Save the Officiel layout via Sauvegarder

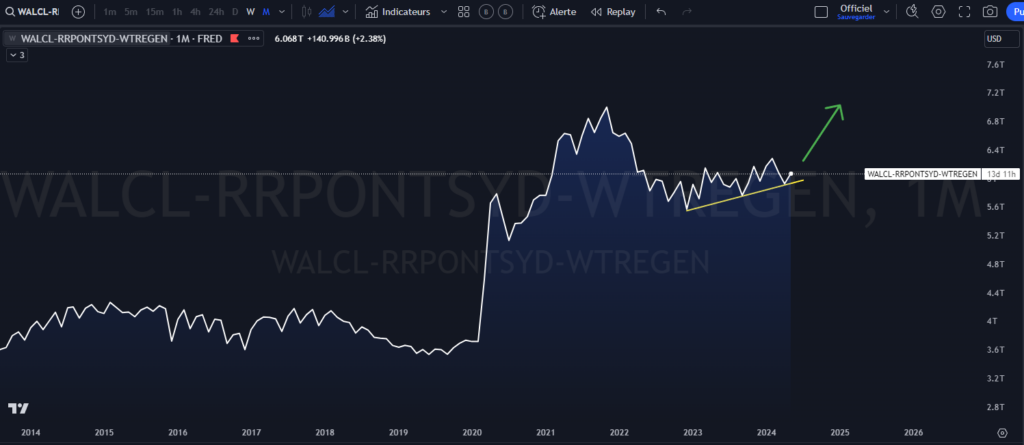click(856, 16)
